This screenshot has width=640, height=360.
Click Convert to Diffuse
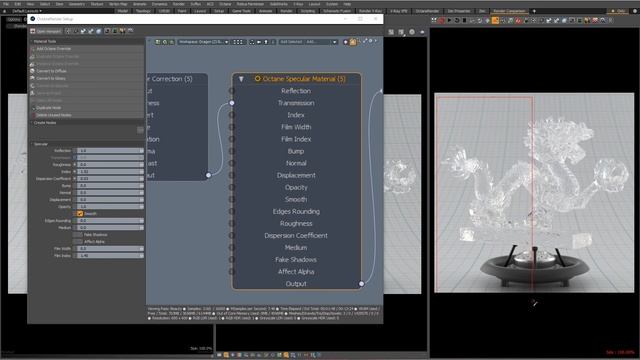(x=87, y=71)
